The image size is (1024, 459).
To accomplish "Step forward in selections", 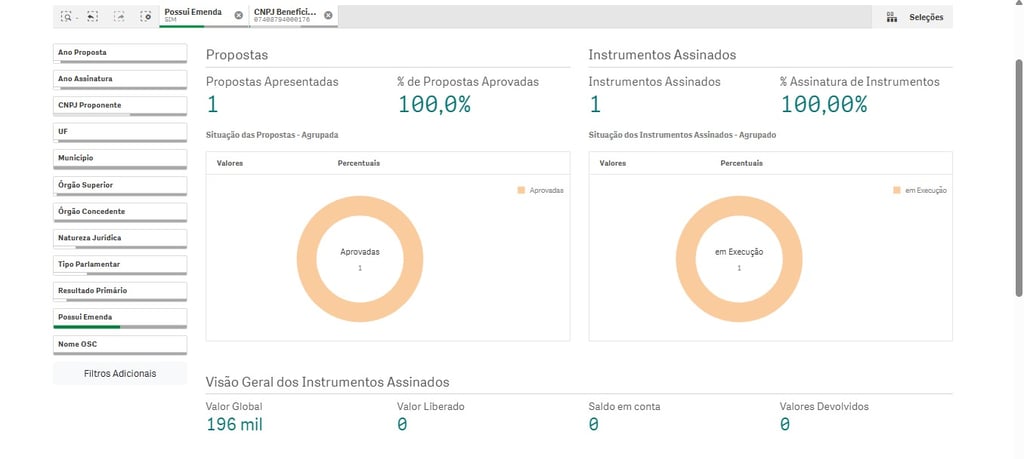I will point(119,16).
